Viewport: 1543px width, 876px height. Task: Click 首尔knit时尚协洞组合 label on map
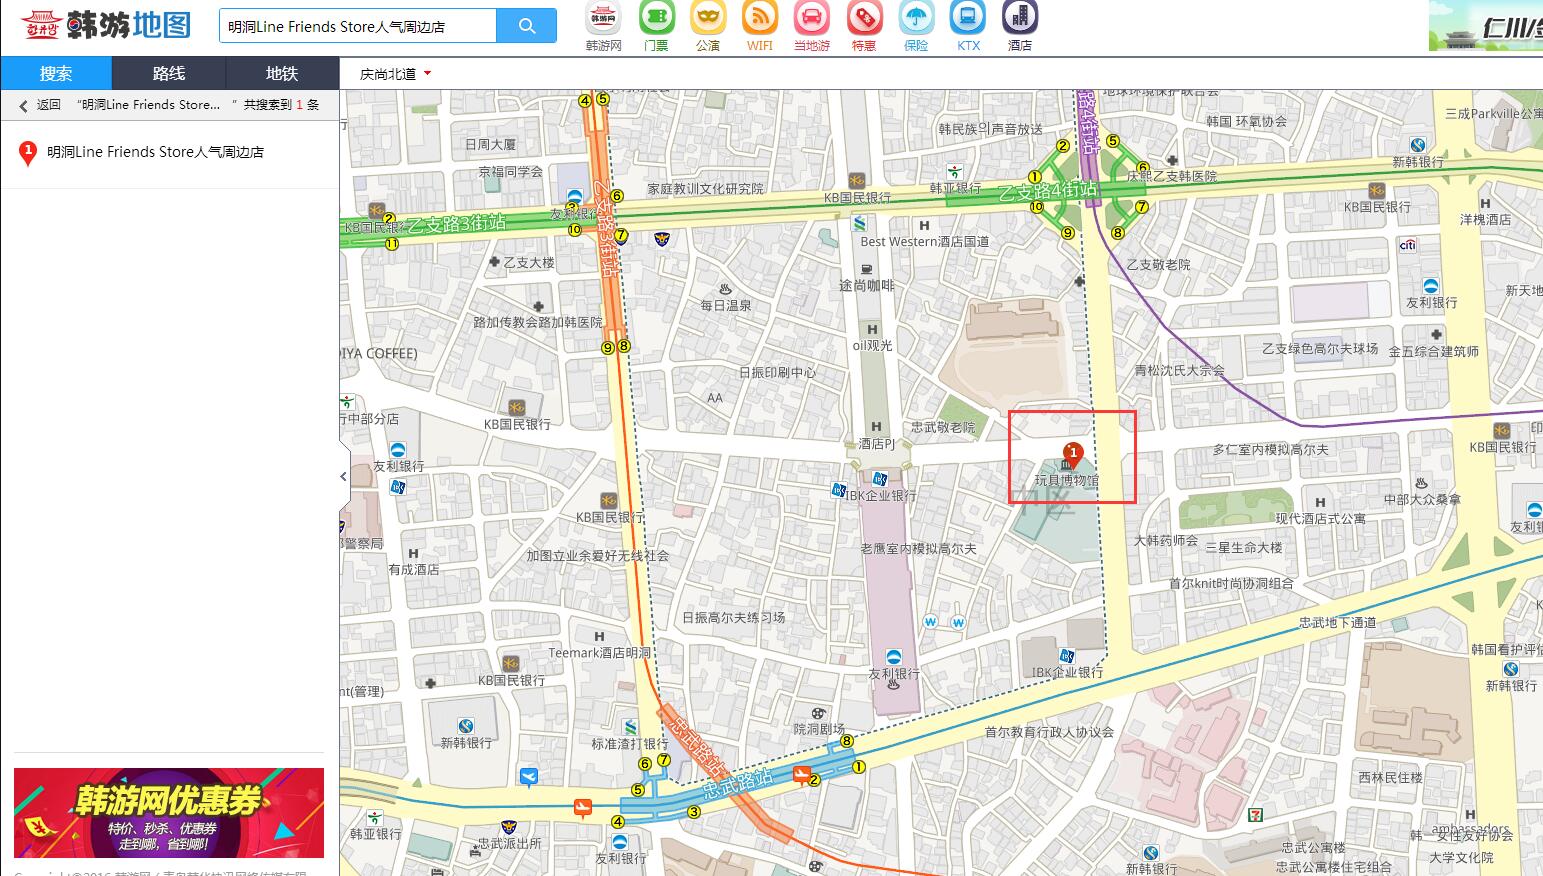click(x=1231, y=583)
